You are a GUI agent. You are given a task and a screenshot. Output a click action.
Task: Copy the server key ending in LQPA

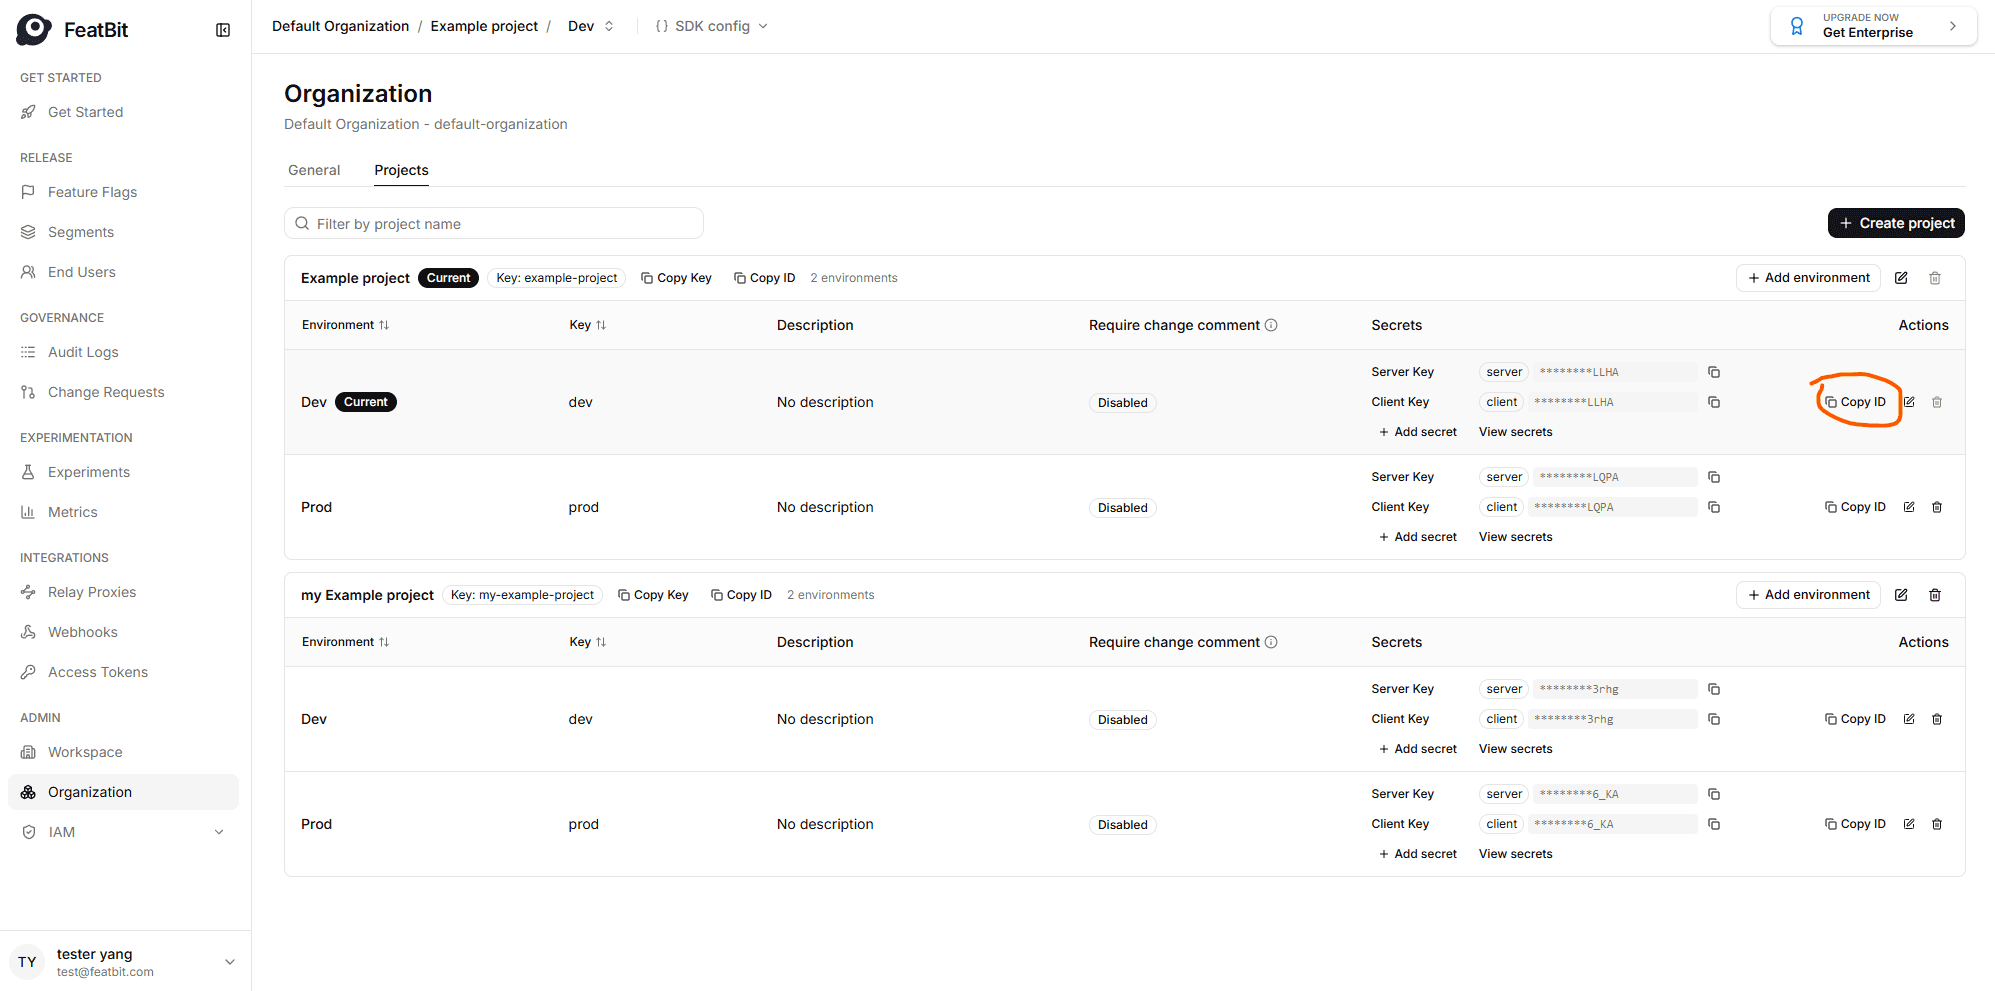1714,477
